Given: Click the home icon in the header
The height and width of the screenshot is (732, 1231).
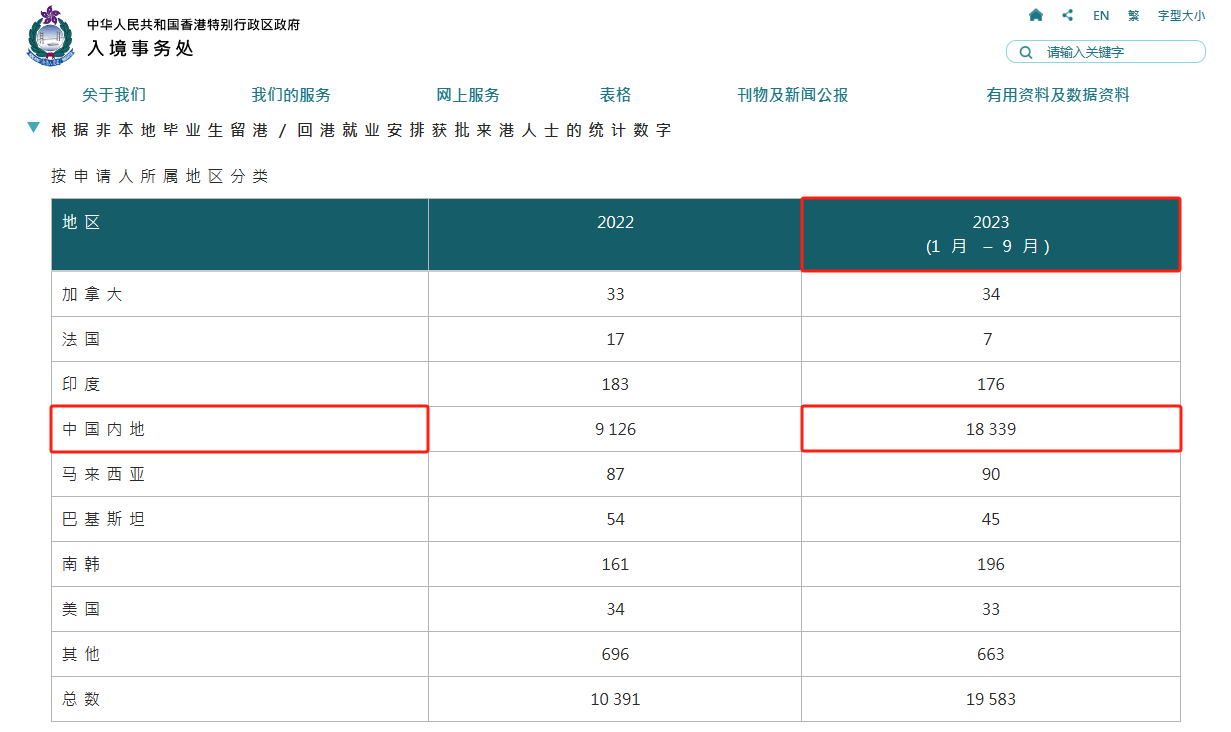Looking at the screenshot, I should [x=1036, y=15].
